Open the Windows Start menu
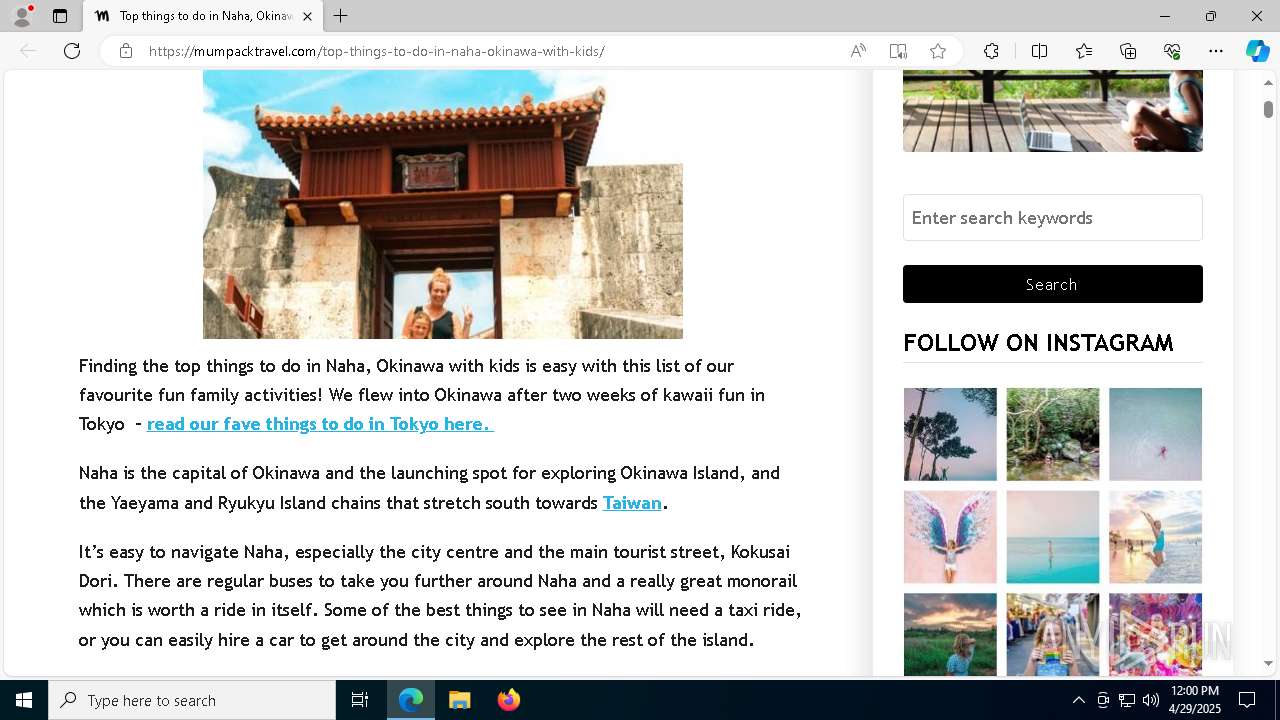Screen dimensions: 1280x720 point(24,700)
